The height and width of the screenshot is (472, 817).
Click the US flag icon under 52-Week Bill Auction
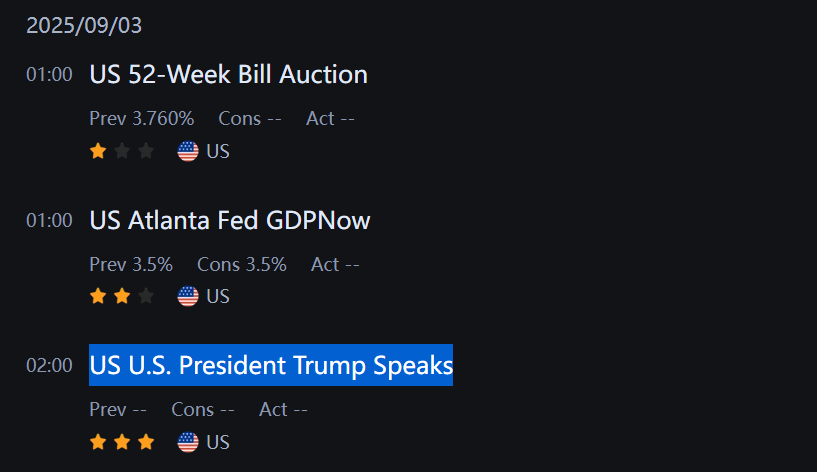click(188, 152)
